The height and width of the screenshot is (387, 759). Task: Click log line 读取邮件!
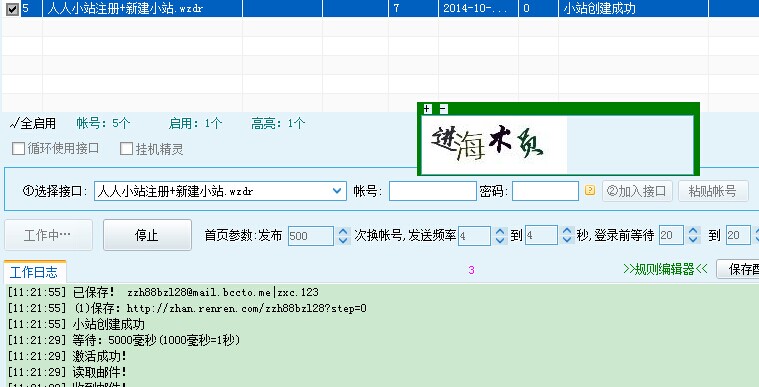[x=67, y=372]
